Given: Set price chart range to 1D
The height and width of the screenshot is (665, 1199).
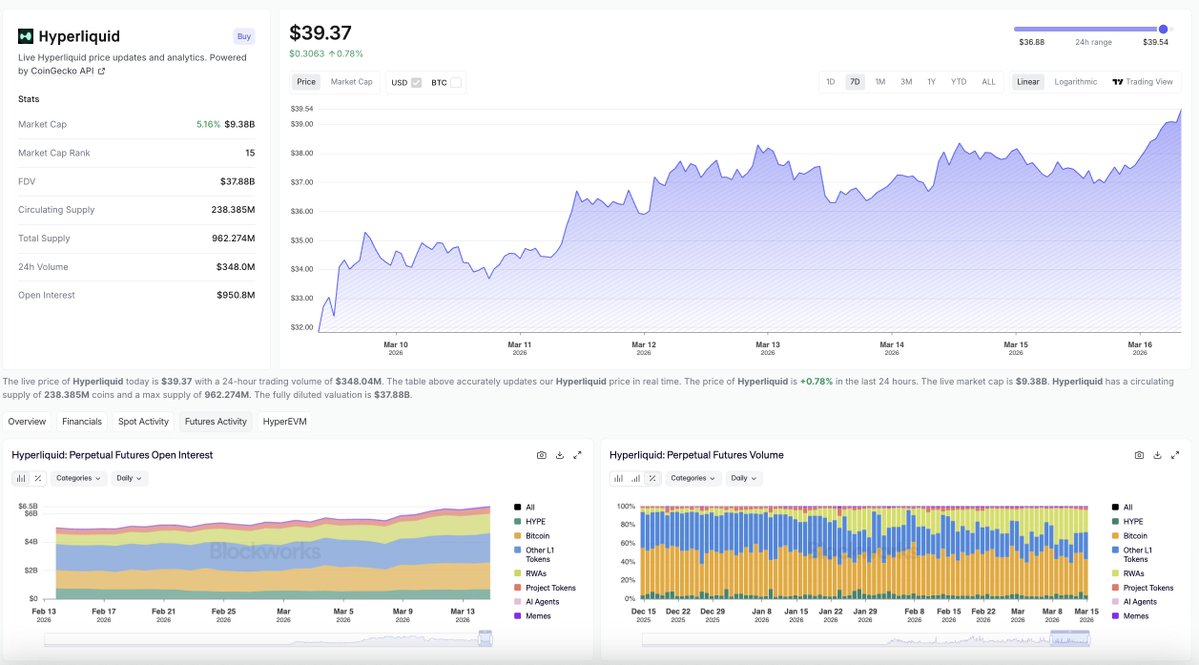Looking at the screenshot, I should 830,82.
